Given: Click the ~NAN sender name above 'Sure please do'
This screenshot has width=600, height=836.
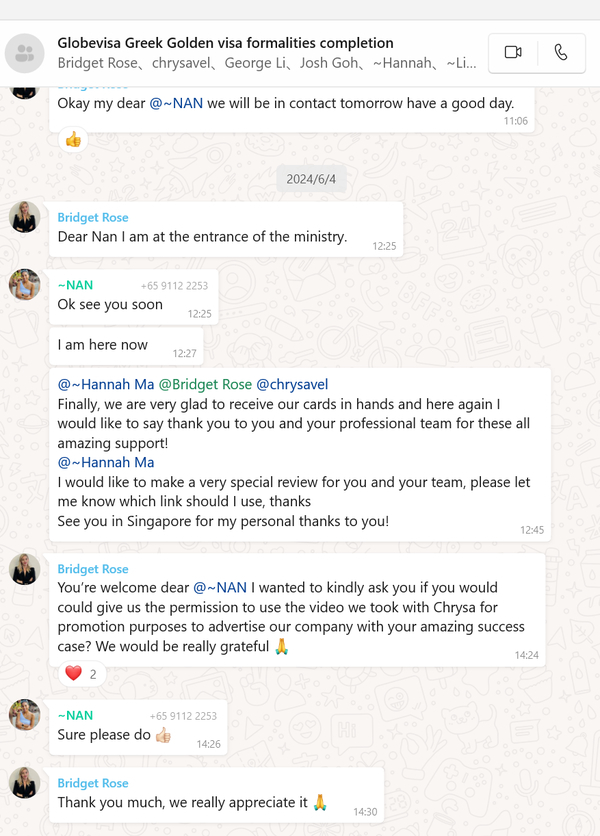Looking at the screenshot, I should coord(75,716).
